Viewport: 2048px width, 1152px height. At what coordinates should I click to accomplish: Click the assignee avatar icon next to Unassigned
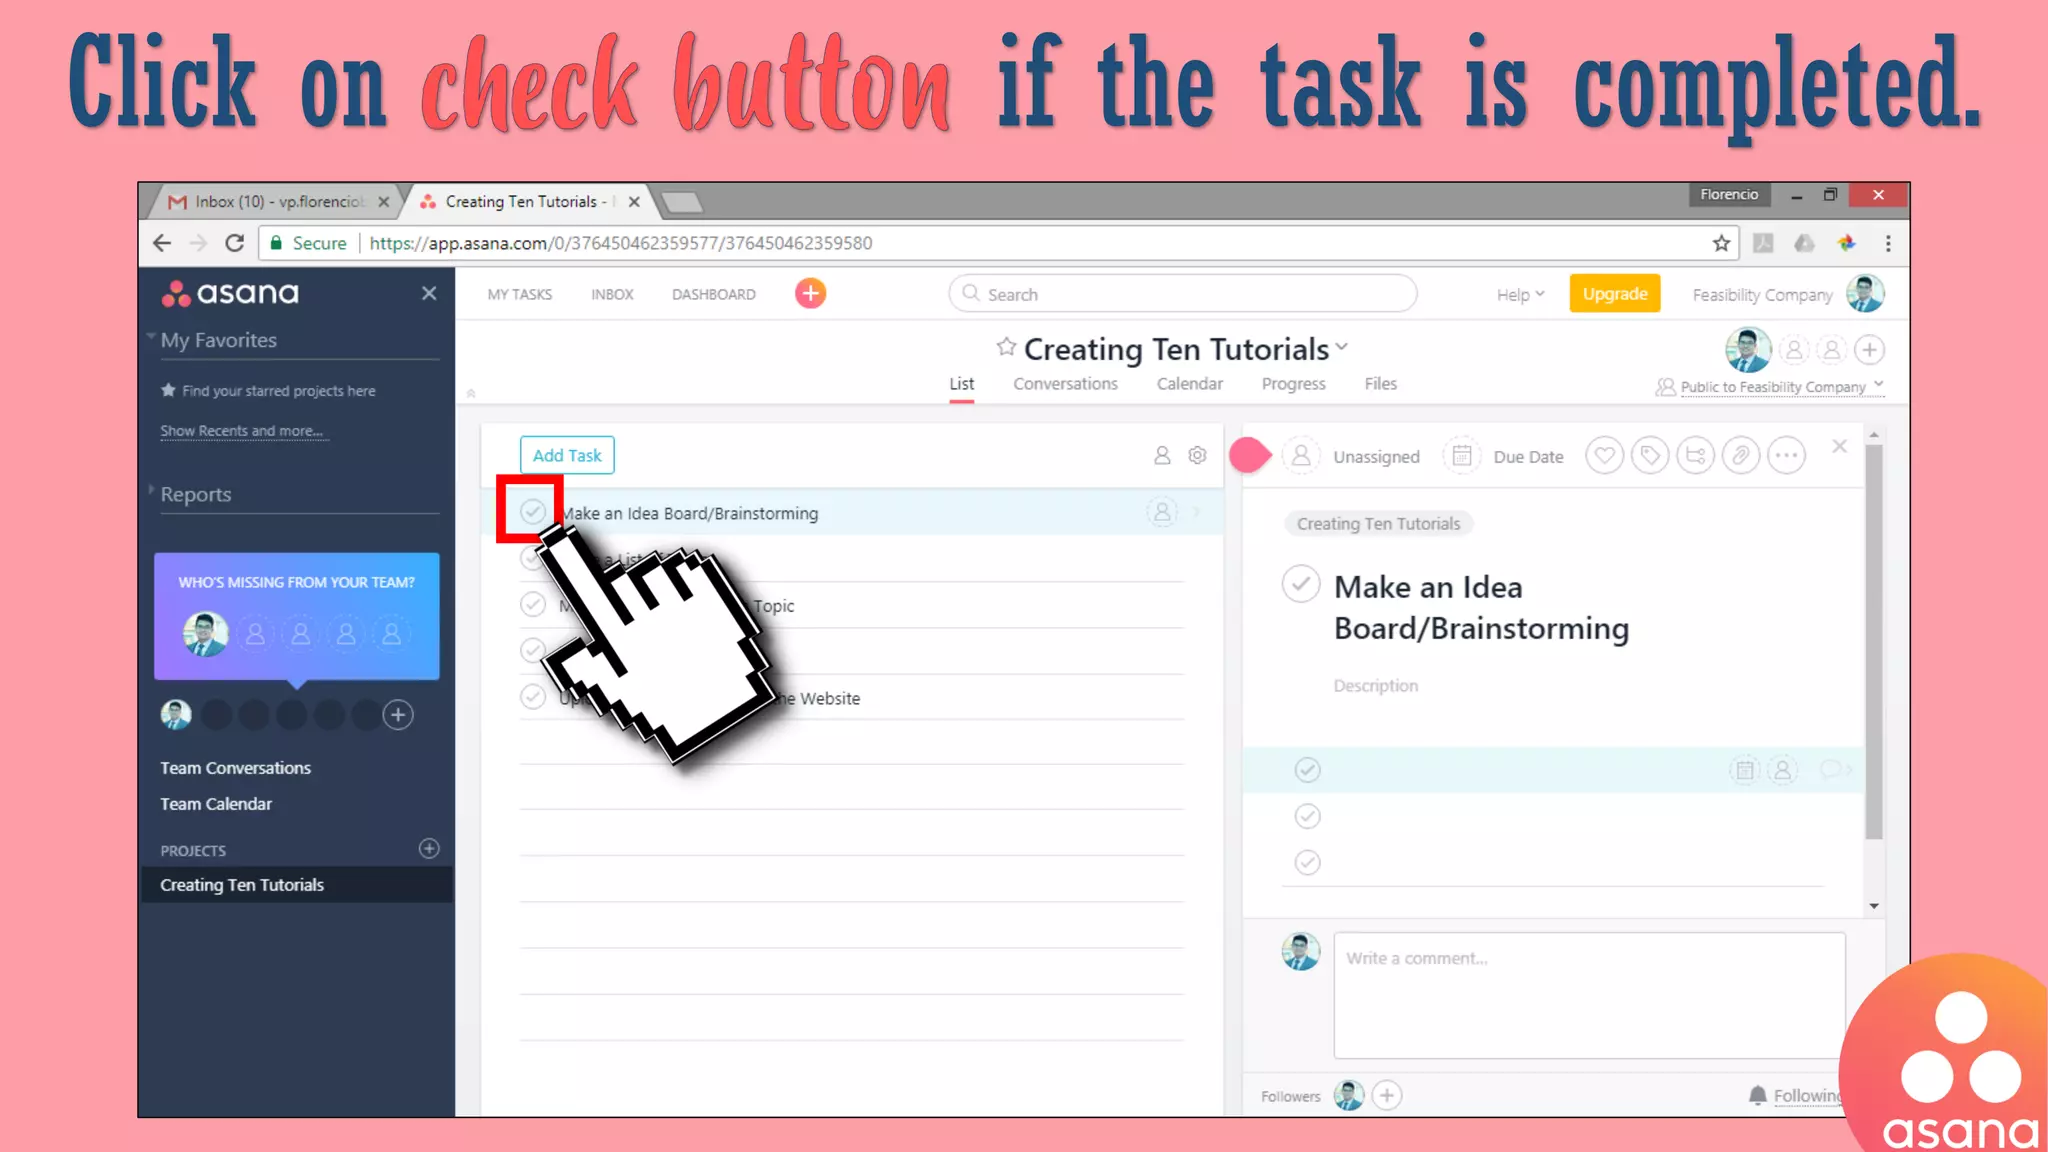click(x=1301, y=456)
